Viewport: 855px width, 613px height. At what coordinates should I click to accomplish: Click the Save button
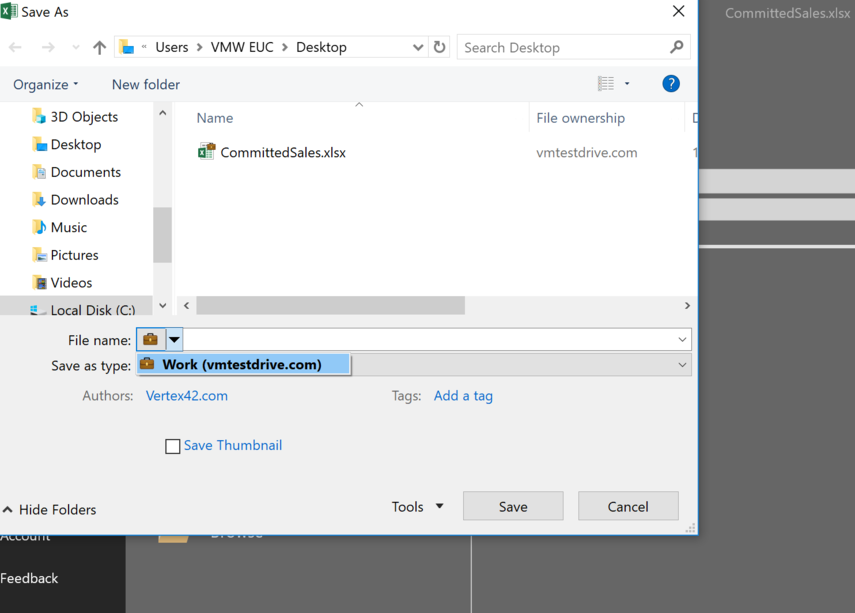(513, 507)
